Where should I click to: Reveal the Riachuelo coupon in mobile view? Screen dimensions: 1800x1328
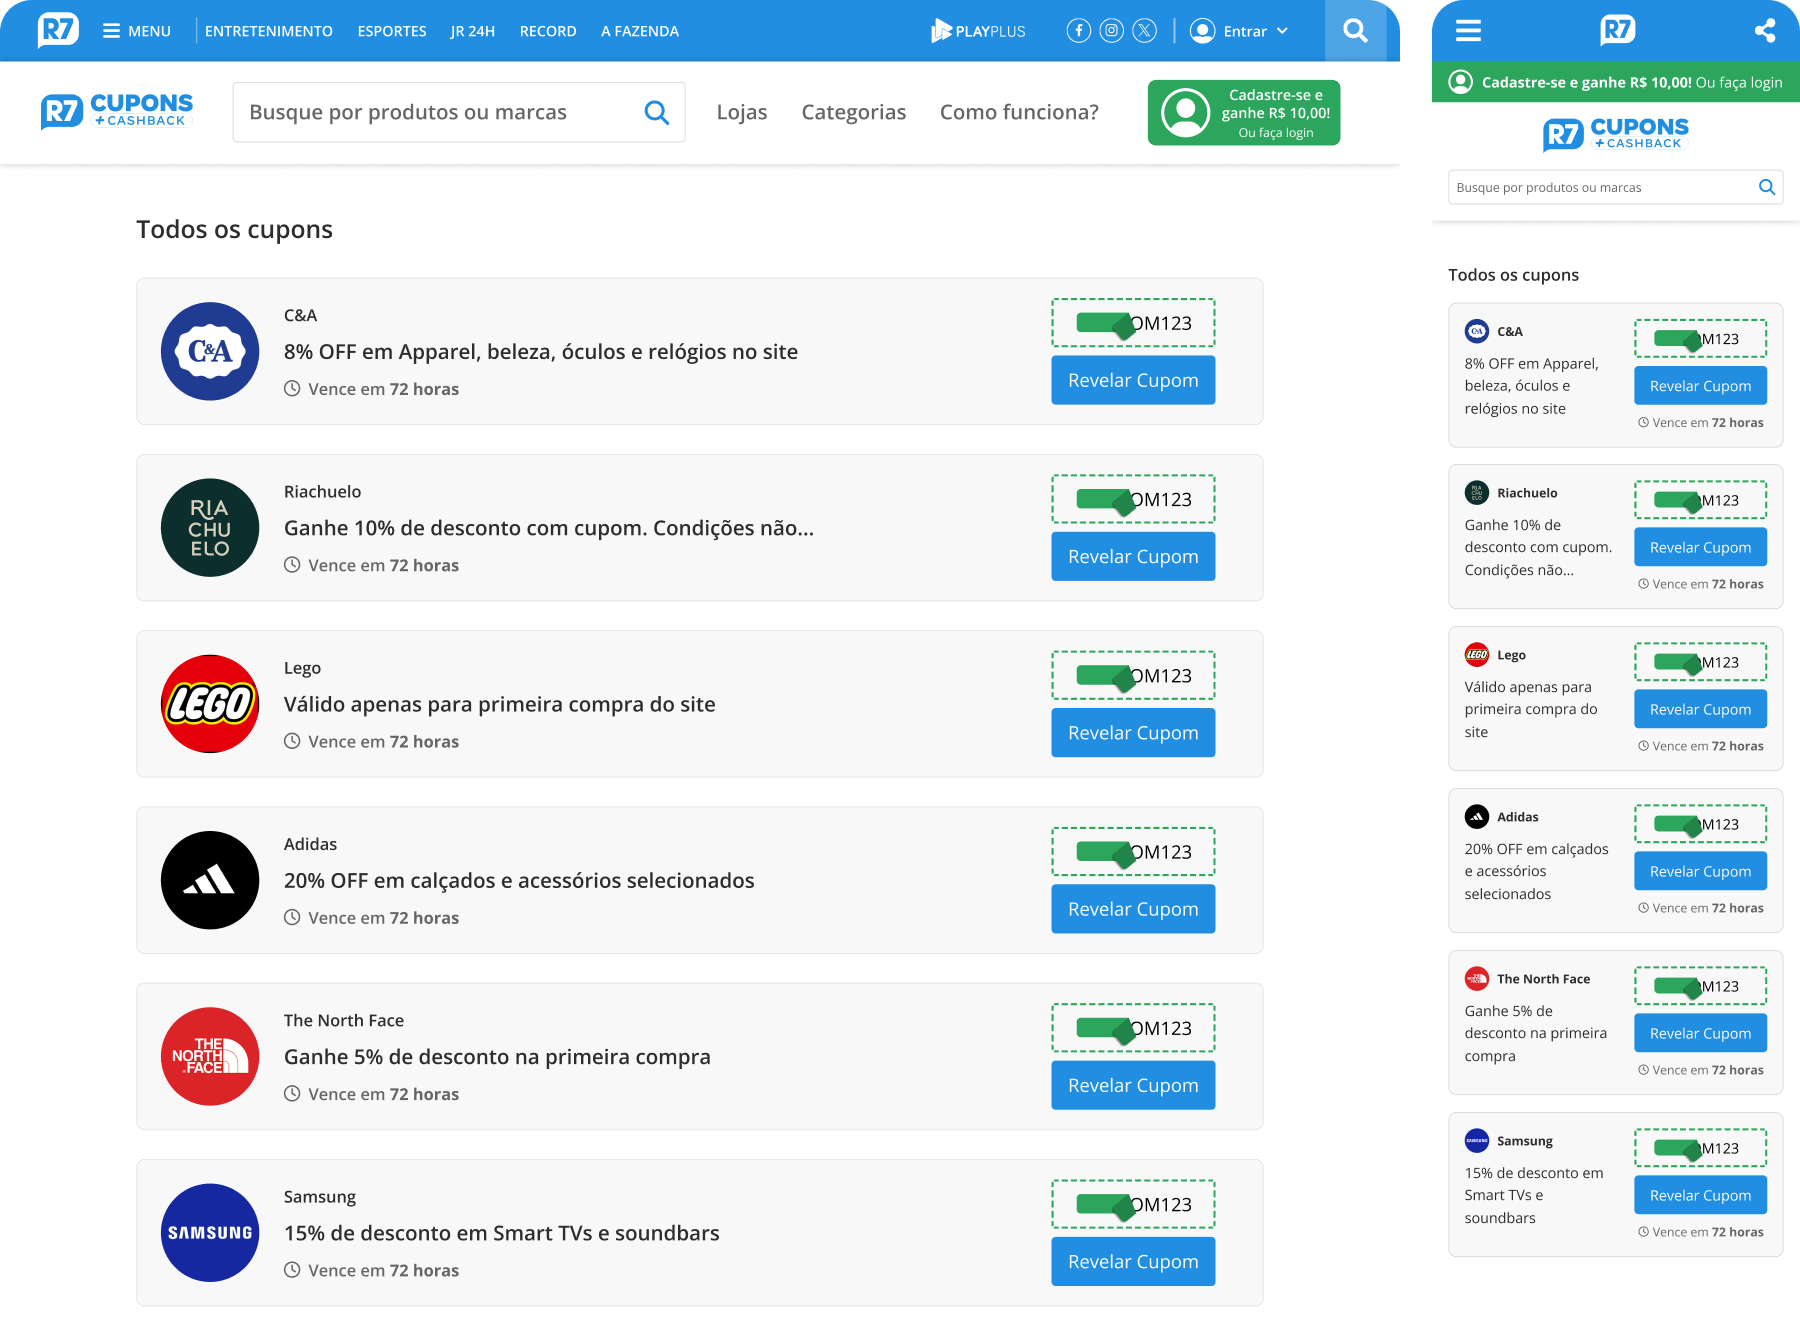click(1700, 547)
